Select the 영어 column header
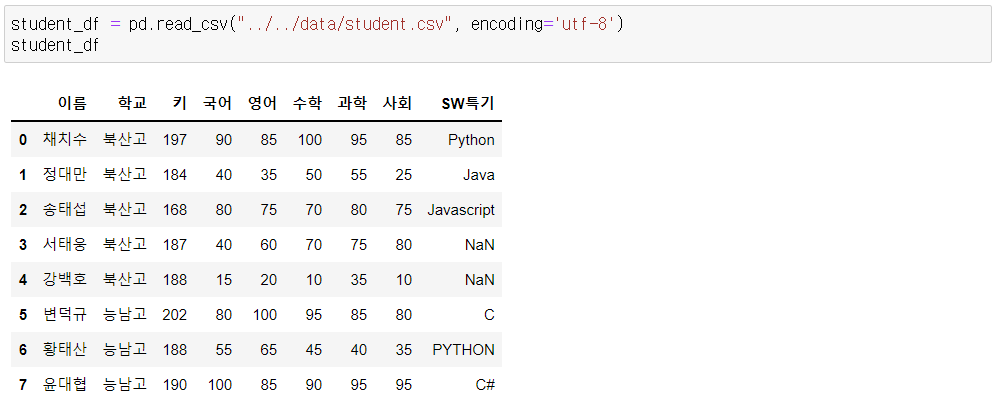The height and width of the screenshot is (415, 1005). point(263,103)
